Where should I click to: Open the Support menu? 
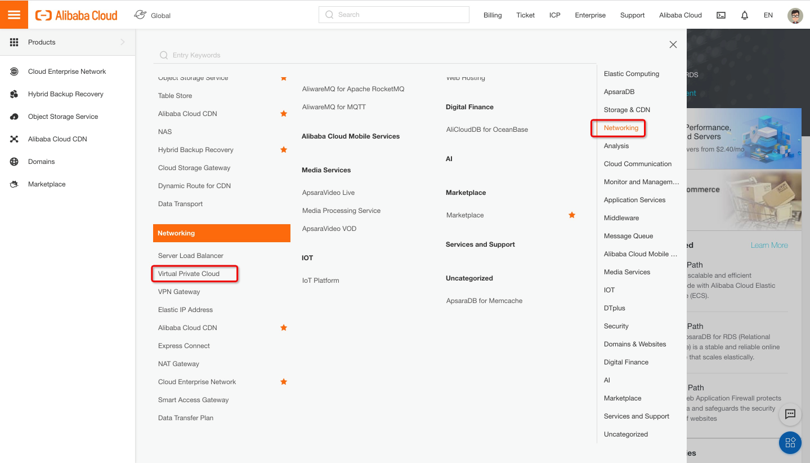point(632,15)
